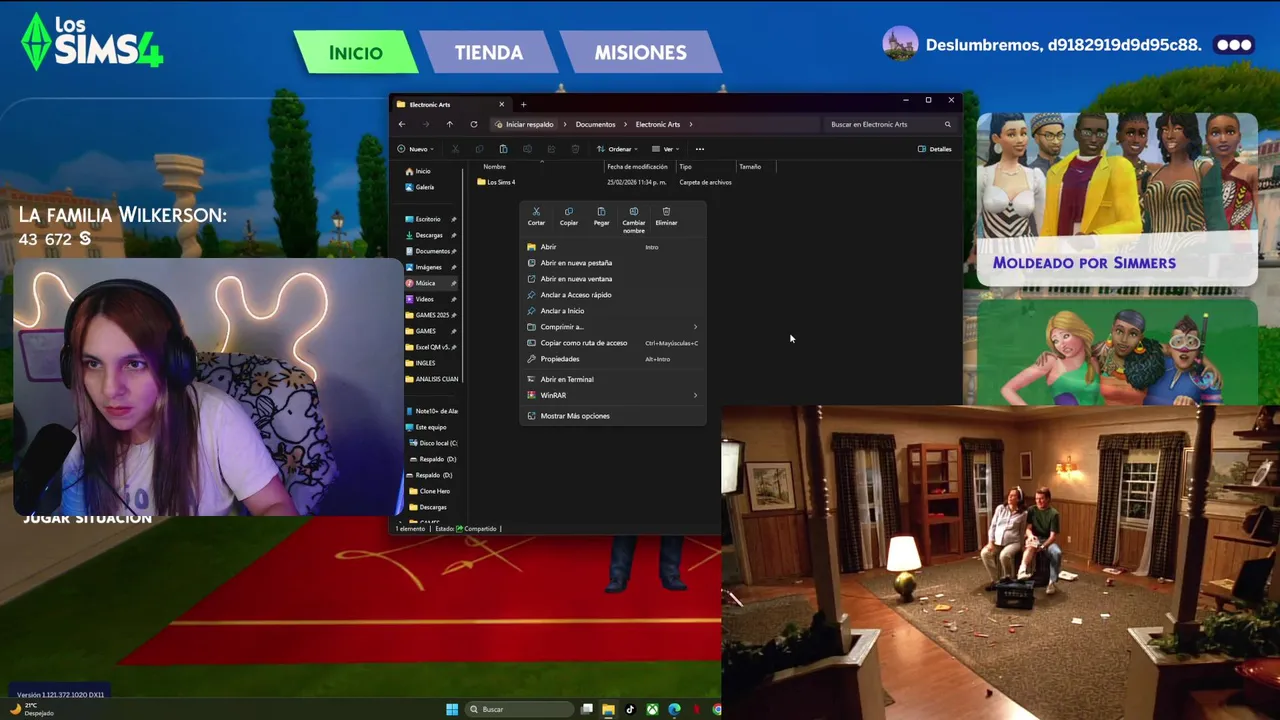Switch to Sims TIENDA tab
Screen dimensions: 1280x720
(488, 52)
